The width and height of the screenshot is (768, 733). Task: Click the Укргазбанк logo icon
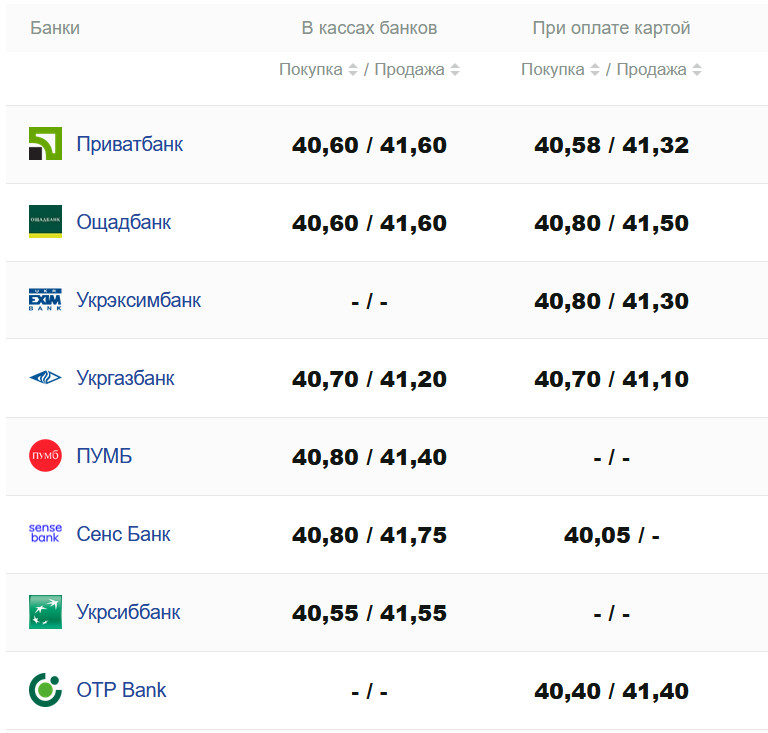[x=45, y=378]
